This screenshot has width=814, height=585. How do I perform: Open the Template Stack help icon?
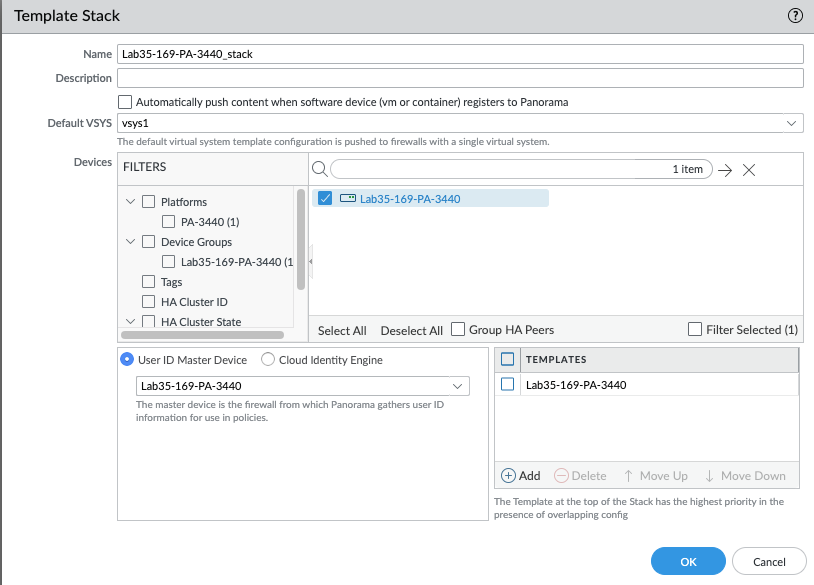(795, 16)
